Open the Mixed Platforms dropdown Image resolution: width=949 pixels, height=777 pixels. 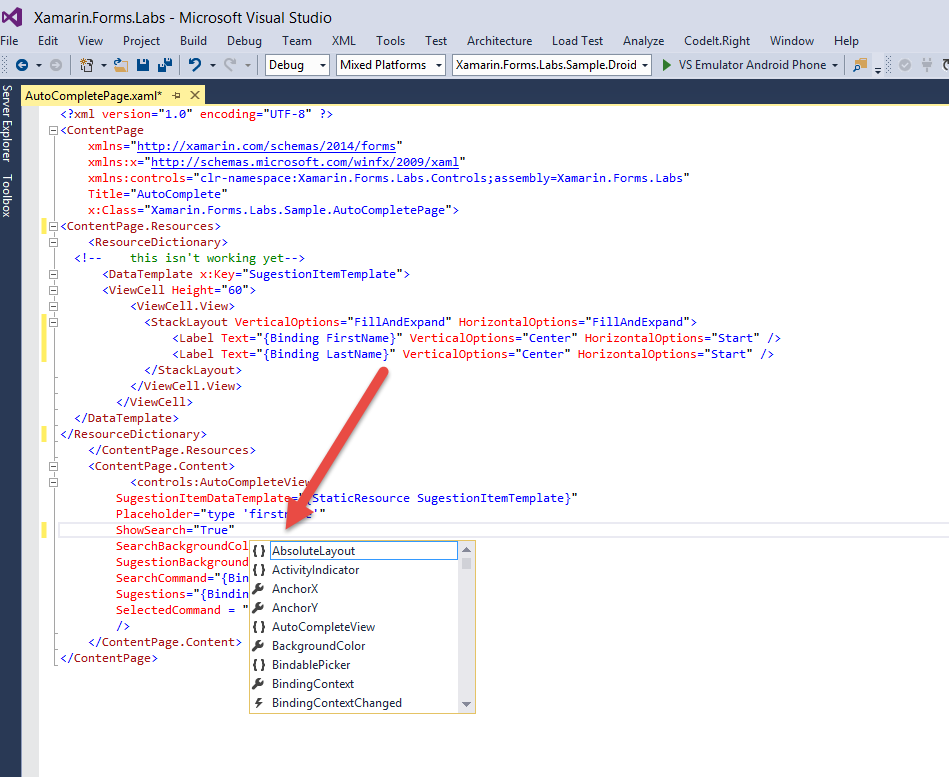tap(391, 65)
